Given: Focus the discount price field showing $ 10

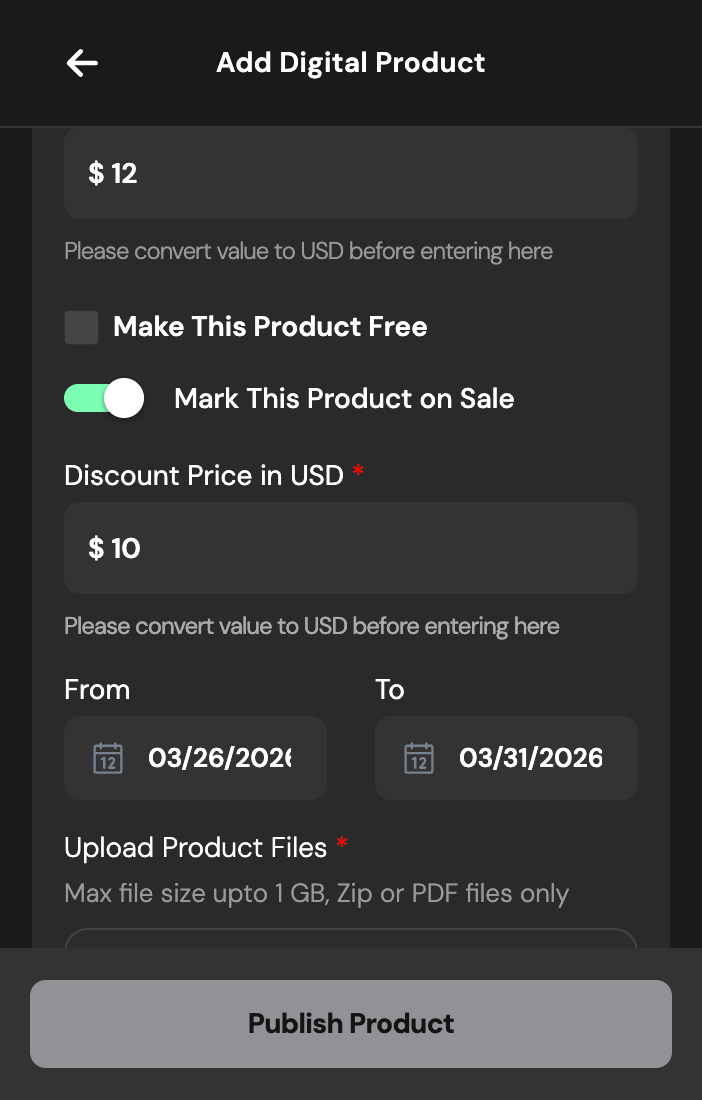Looking at the screenshot, I should tap(350, 548).
